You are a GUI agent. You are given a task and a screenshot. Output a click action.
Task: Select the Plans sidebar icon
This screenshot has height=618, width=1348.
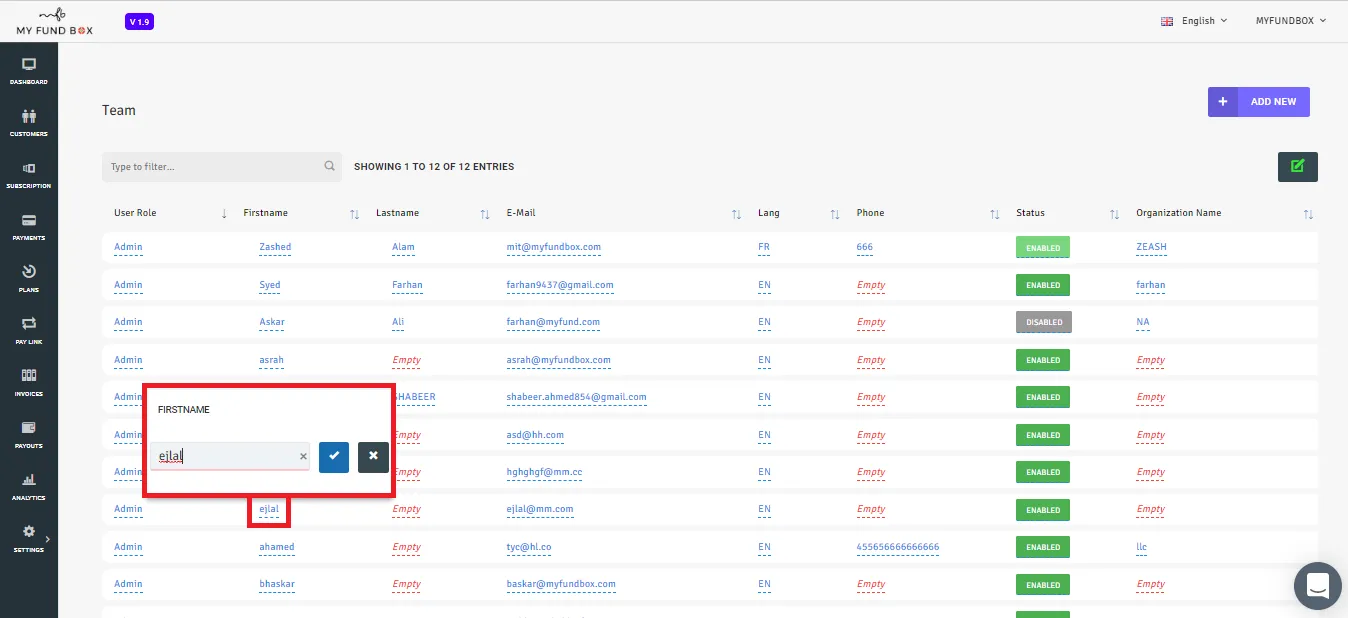tap(29, 278)
